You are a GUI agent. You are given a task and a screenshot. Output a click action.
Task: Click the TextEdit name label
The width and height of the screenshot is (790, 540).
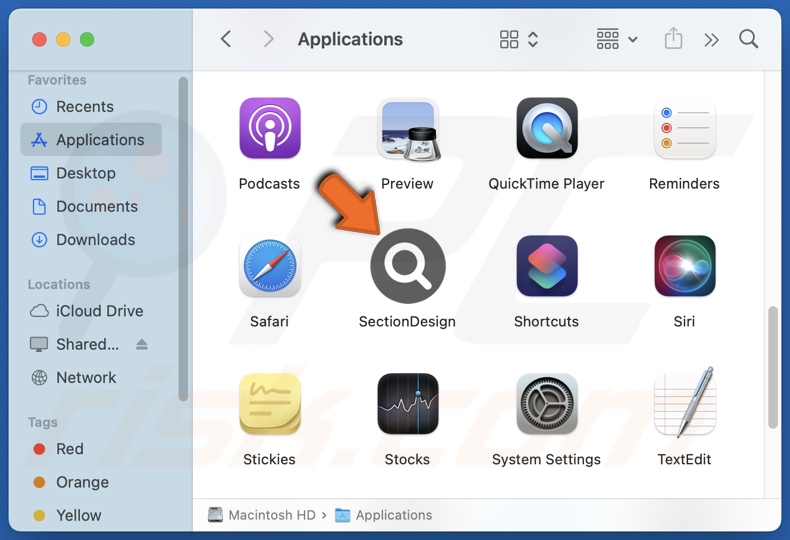[684, 459]
